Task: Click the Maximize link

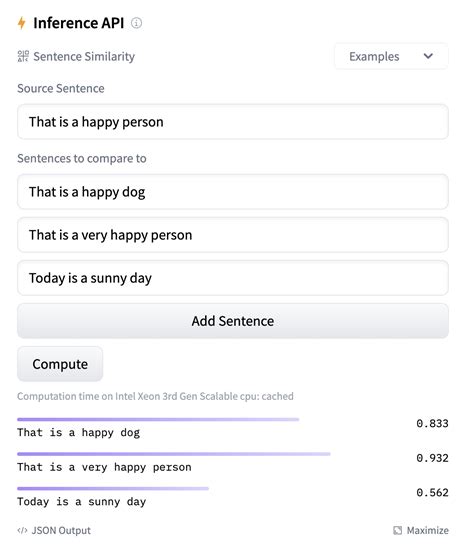Action: click(421, 530)
